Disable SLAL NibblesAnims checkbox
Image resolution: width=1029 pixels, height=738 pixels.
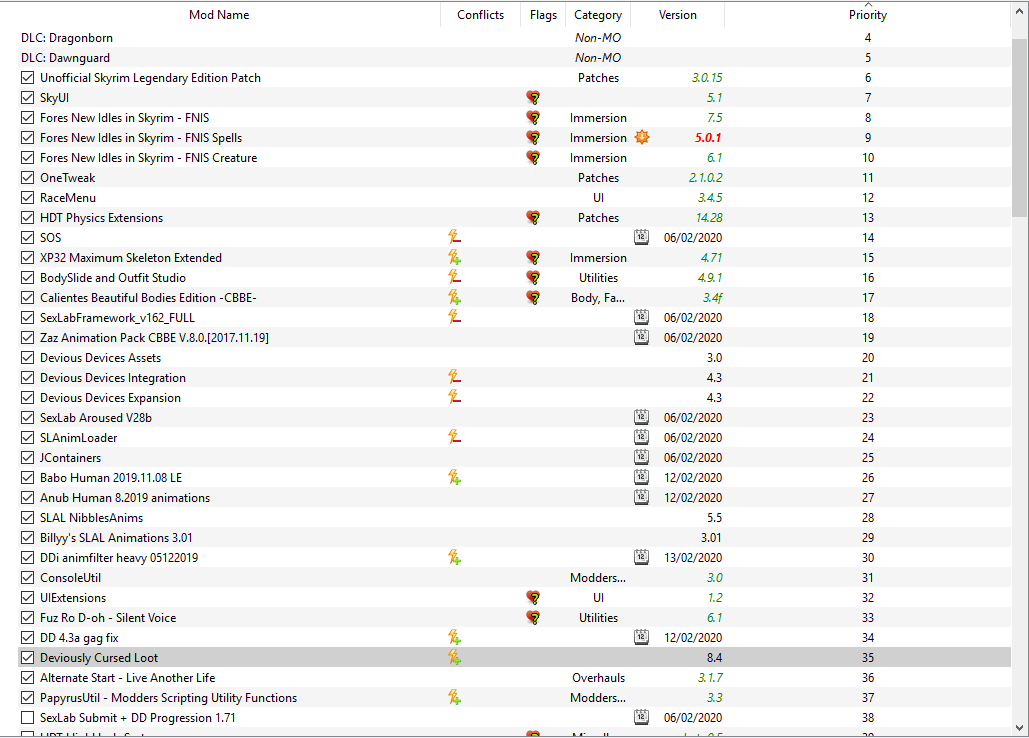click(28, 518)
